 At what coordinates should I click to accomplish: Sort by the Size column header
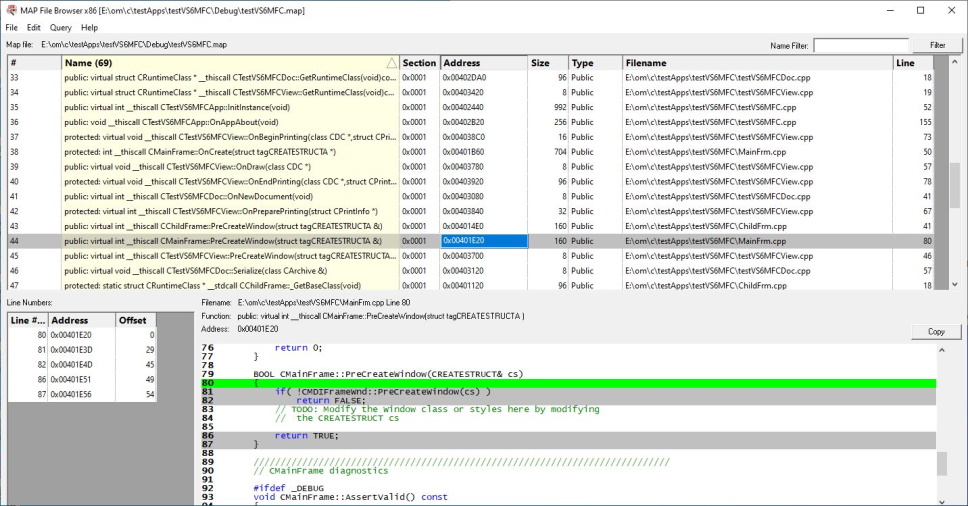546,63
